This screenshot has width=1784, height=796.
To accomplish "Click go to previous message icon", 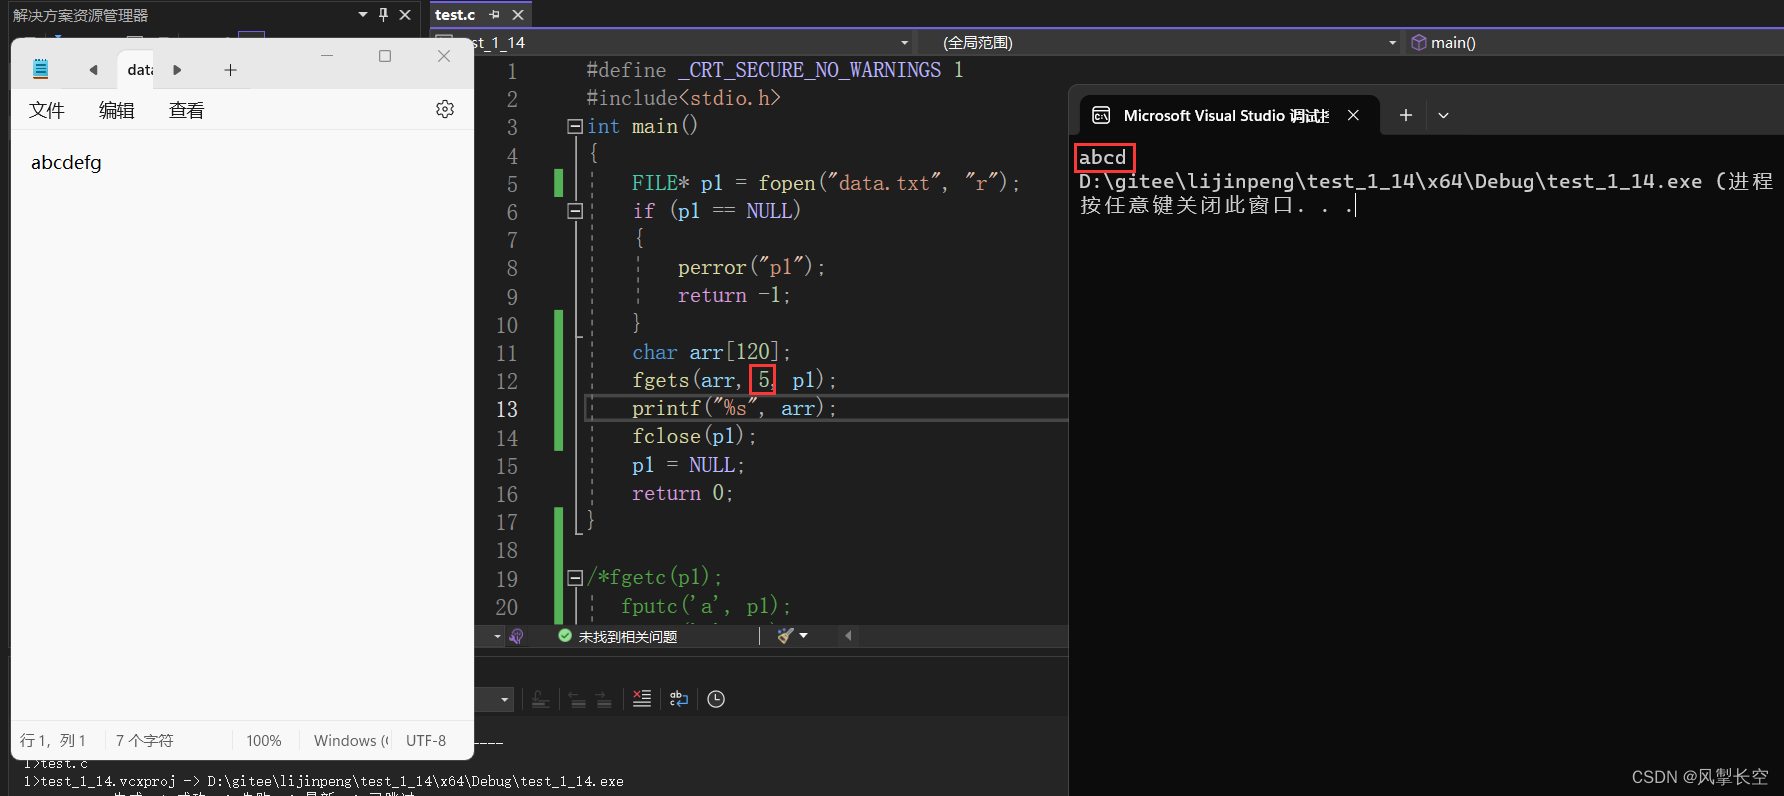I will point(577,699).
